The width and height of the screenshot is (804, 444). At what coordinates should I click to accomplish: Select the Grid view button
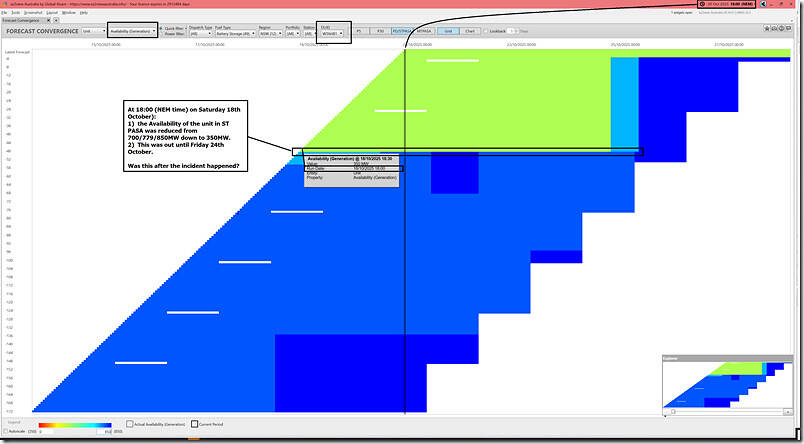point(449,31)
